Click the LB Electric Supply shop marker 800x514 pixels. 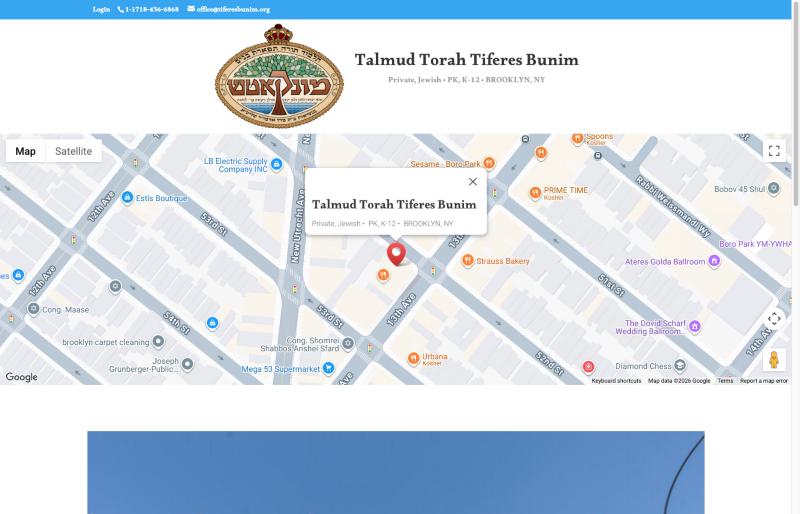pyautogui.click(x=277, y=164)
